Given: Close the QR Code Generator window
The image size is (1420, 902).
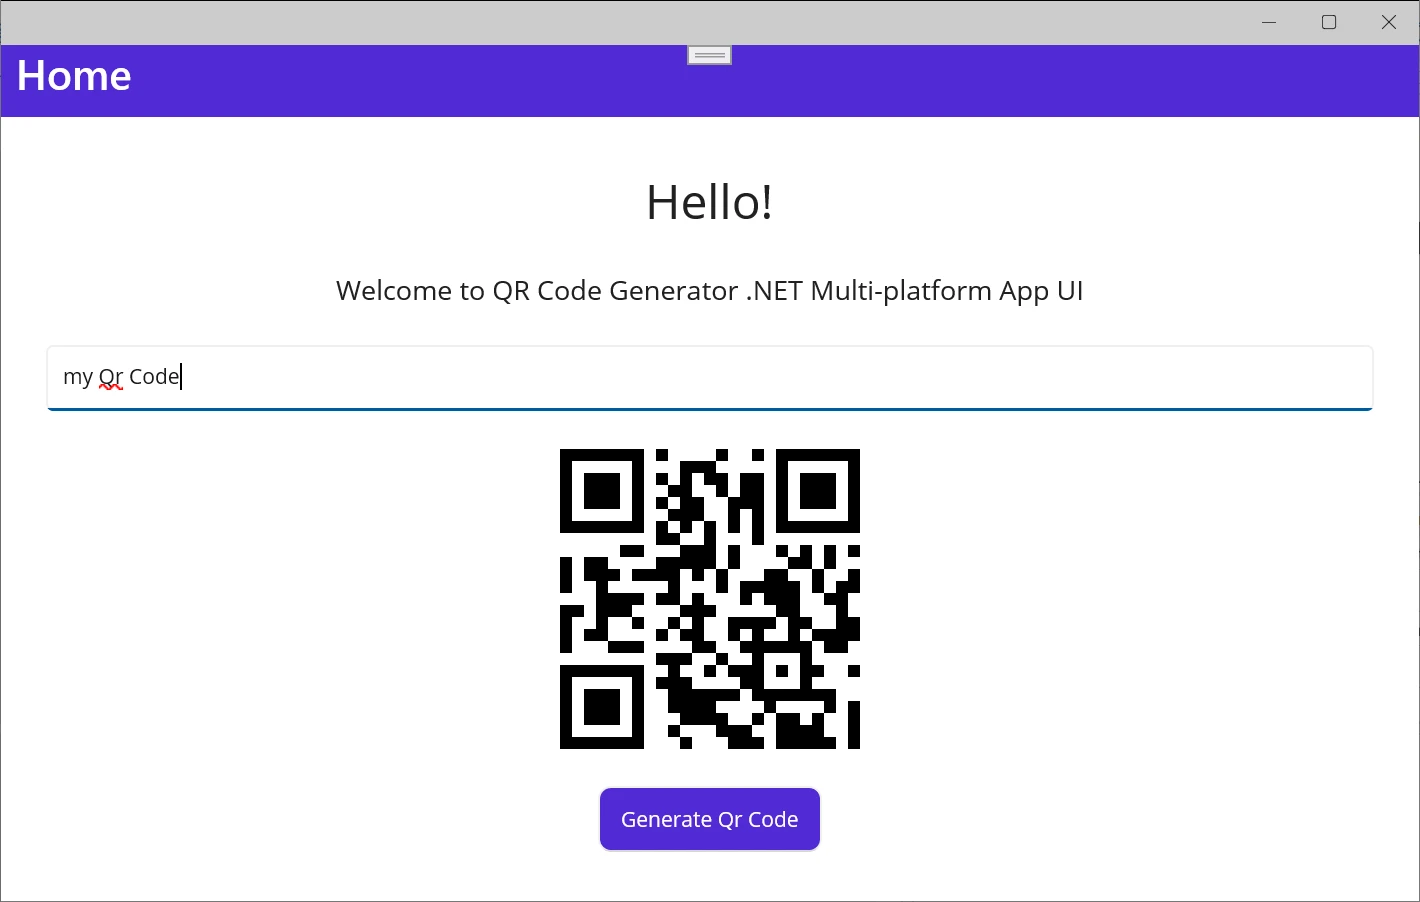Looking at the screenshot, I should coord(1389,22).
